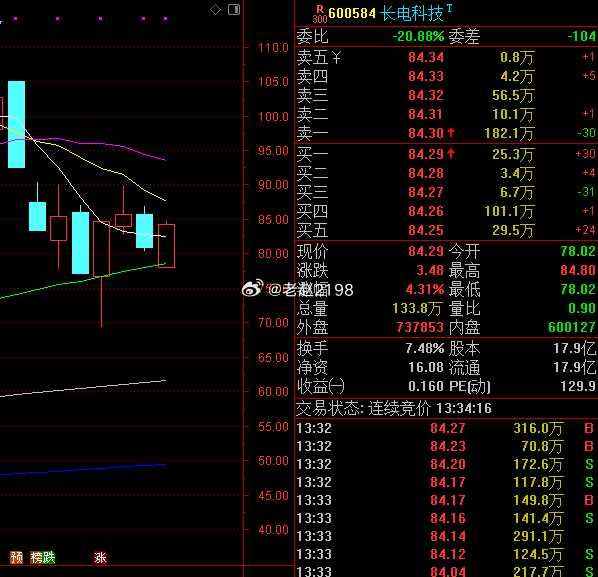Click the blue long-term average line near 50

(84, 469)
